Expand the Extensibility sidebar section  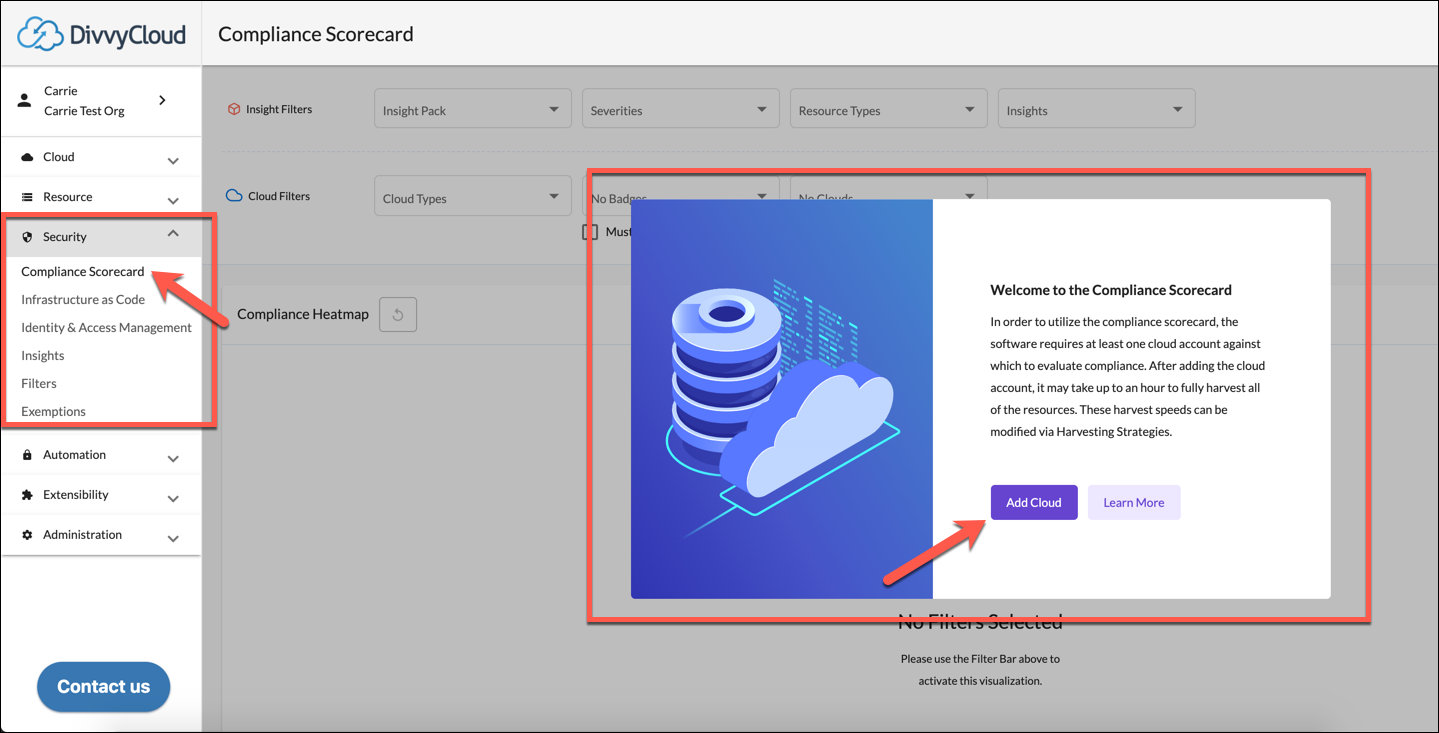[x=173, y=499]
